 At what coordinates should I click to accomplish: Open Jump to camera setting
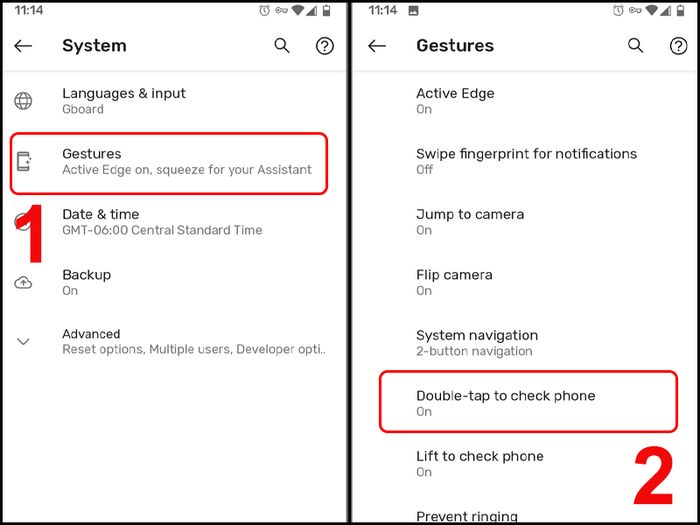(x=525, y=222)
